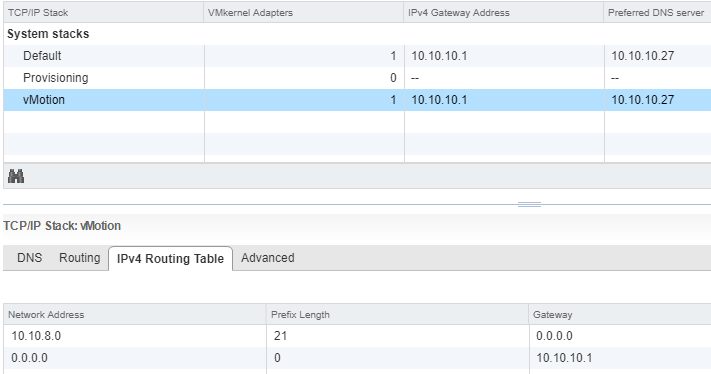The height and width of the screenshot is (374, 711).
Task: Select the Default TCP/IP stack row
Action: (357, 56)
